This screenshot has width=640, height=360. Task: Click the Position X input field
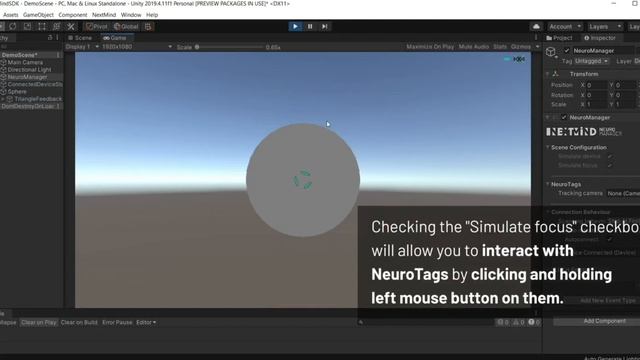596,85
